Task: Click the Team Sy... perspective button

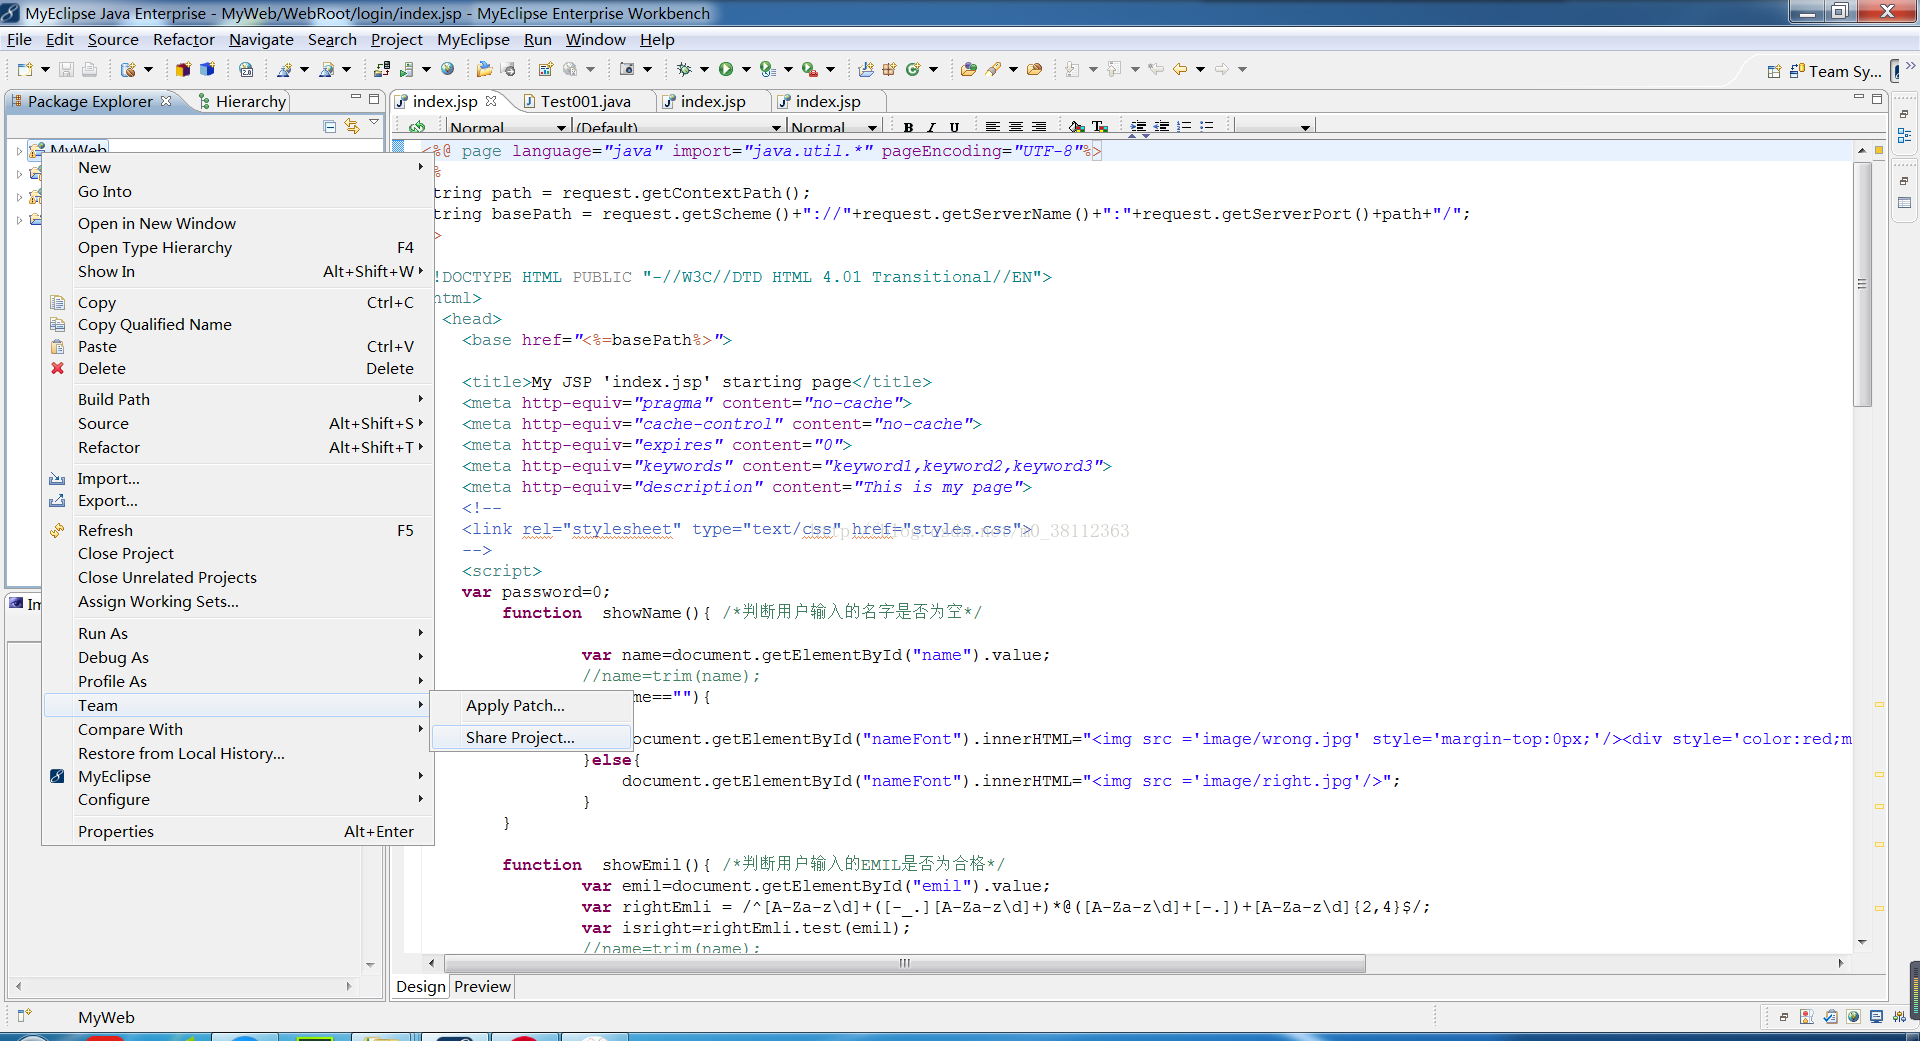Action: tap(1835, 71)
